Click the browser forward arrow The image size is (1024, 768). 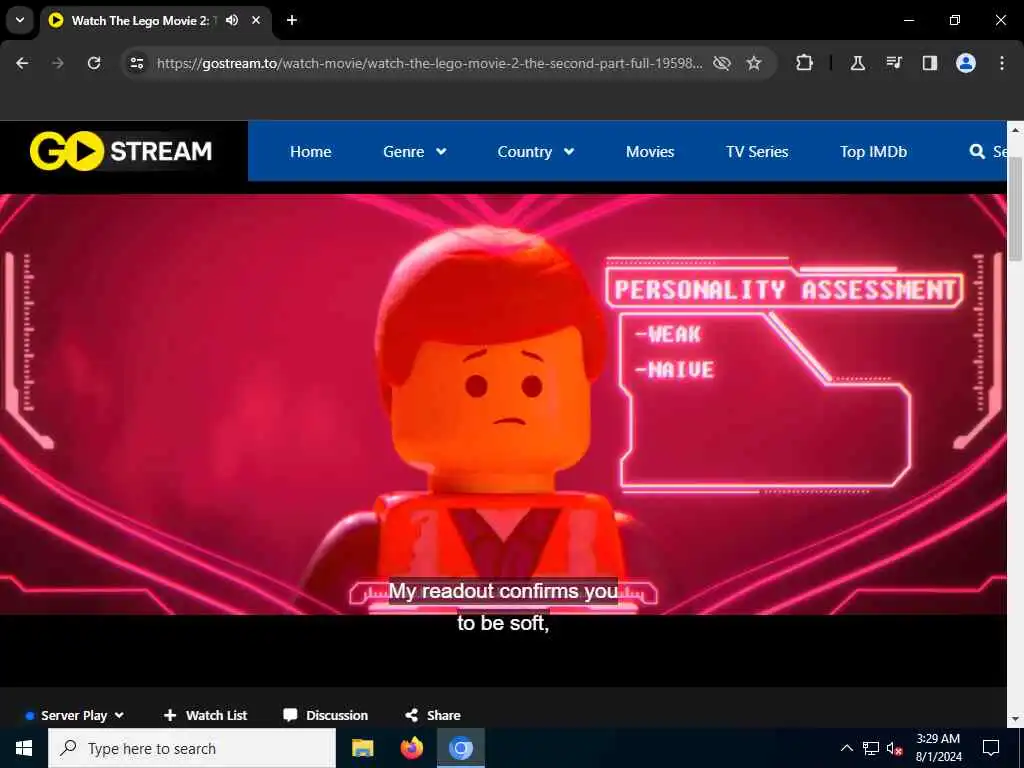point(58,63)
